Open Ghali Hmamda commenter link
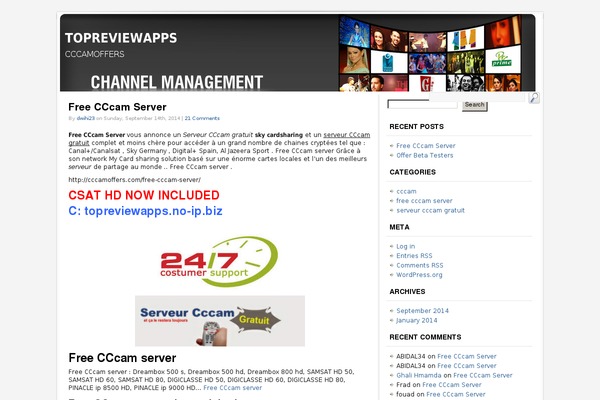 [419, 376]
